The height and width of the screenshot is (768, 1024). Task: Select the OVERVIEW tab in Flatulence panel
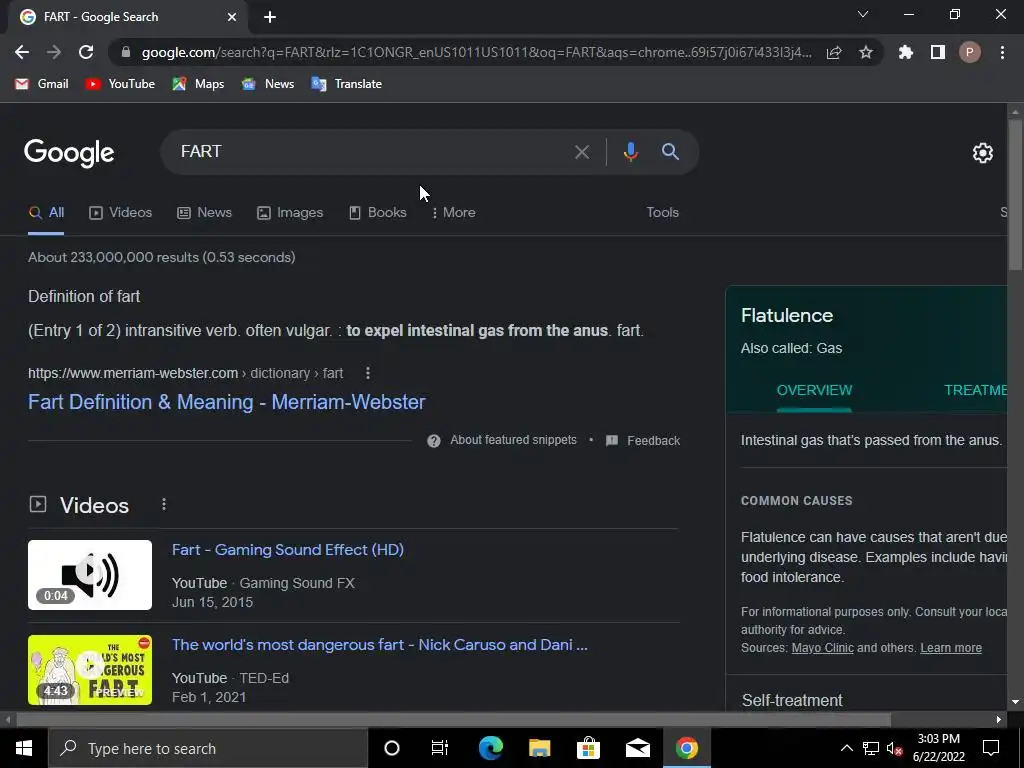[814, 391]
